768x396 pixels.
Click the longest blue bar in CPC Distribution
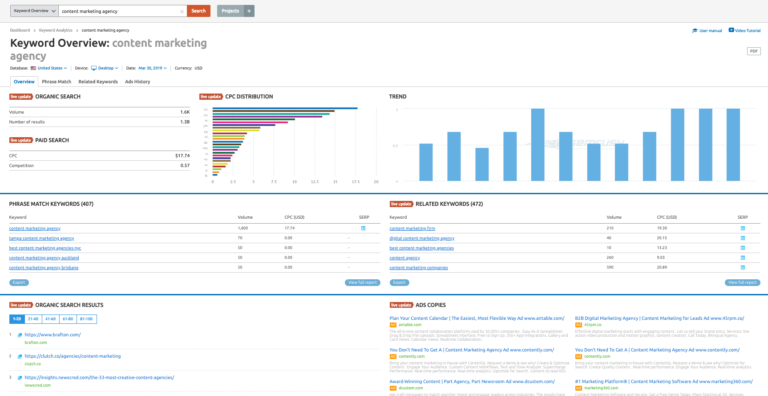[x=285, y=108]
